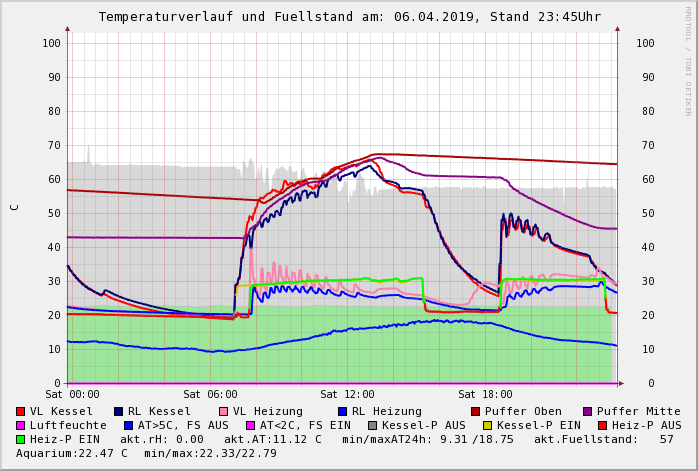Click the dark blue RL Kessel swatch
This screenshot has width=698, height=471.
pos(119,411)
